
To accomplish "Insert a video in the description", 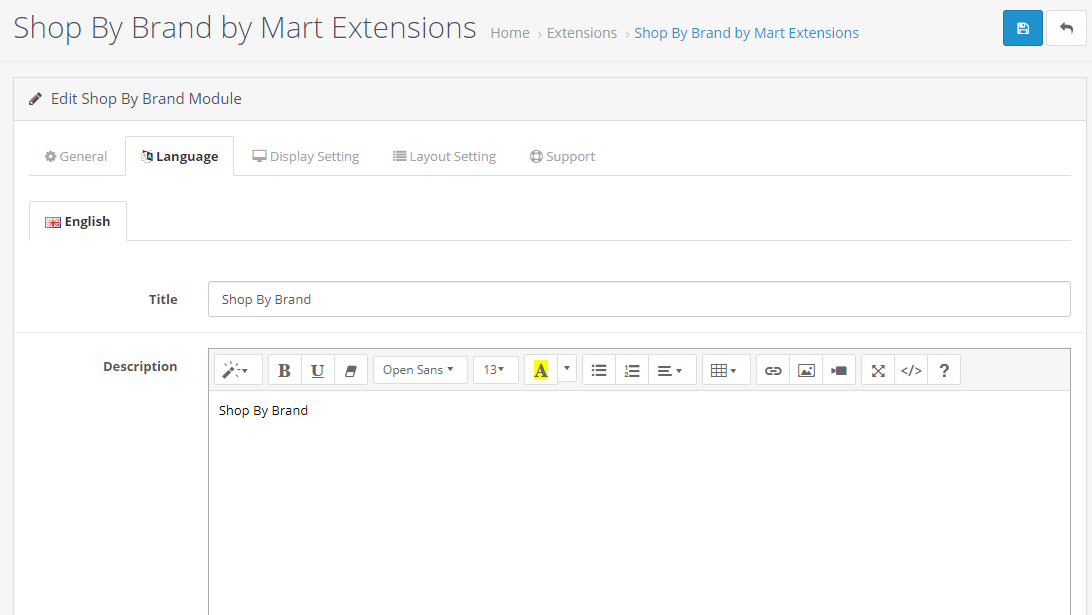I will [x=839, y=371].
